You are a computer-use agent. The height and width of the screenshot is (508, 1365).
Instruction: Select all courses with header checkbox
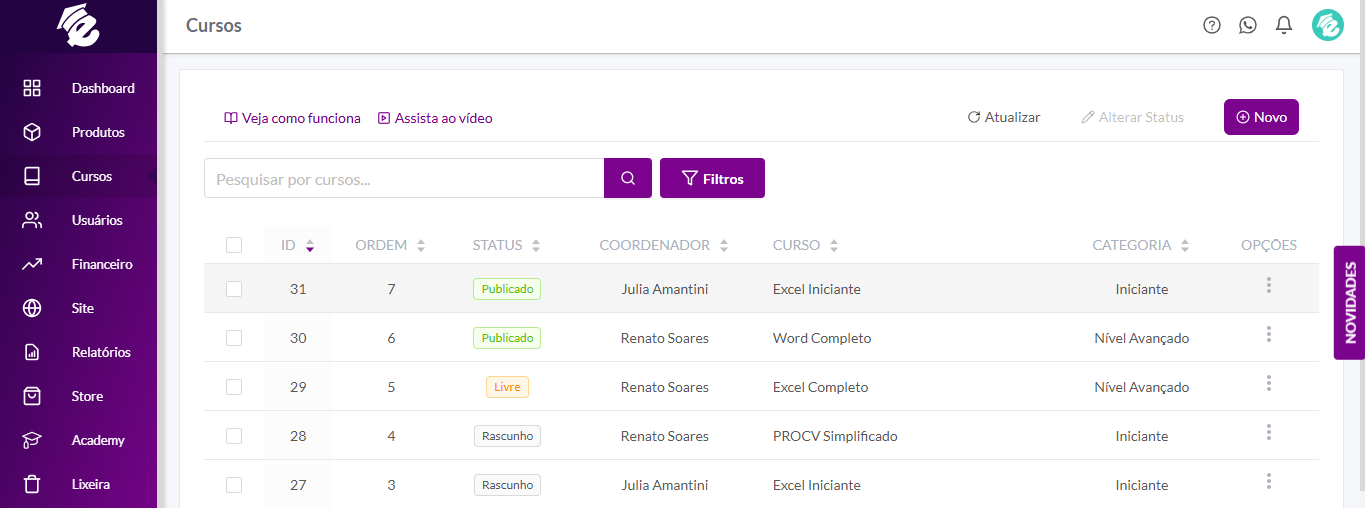(234, 245)
